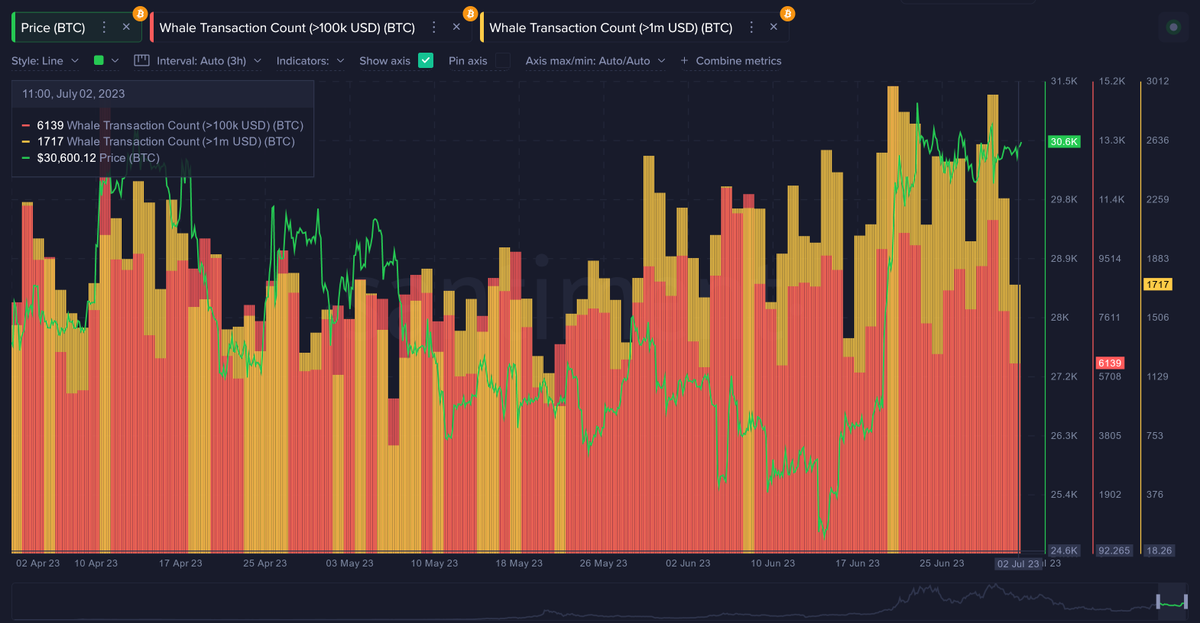1200x623 pixels.
Task: Open options for Whale Transaction Count >1m metric
Action: pyautogui.click(x=752, y=27)
